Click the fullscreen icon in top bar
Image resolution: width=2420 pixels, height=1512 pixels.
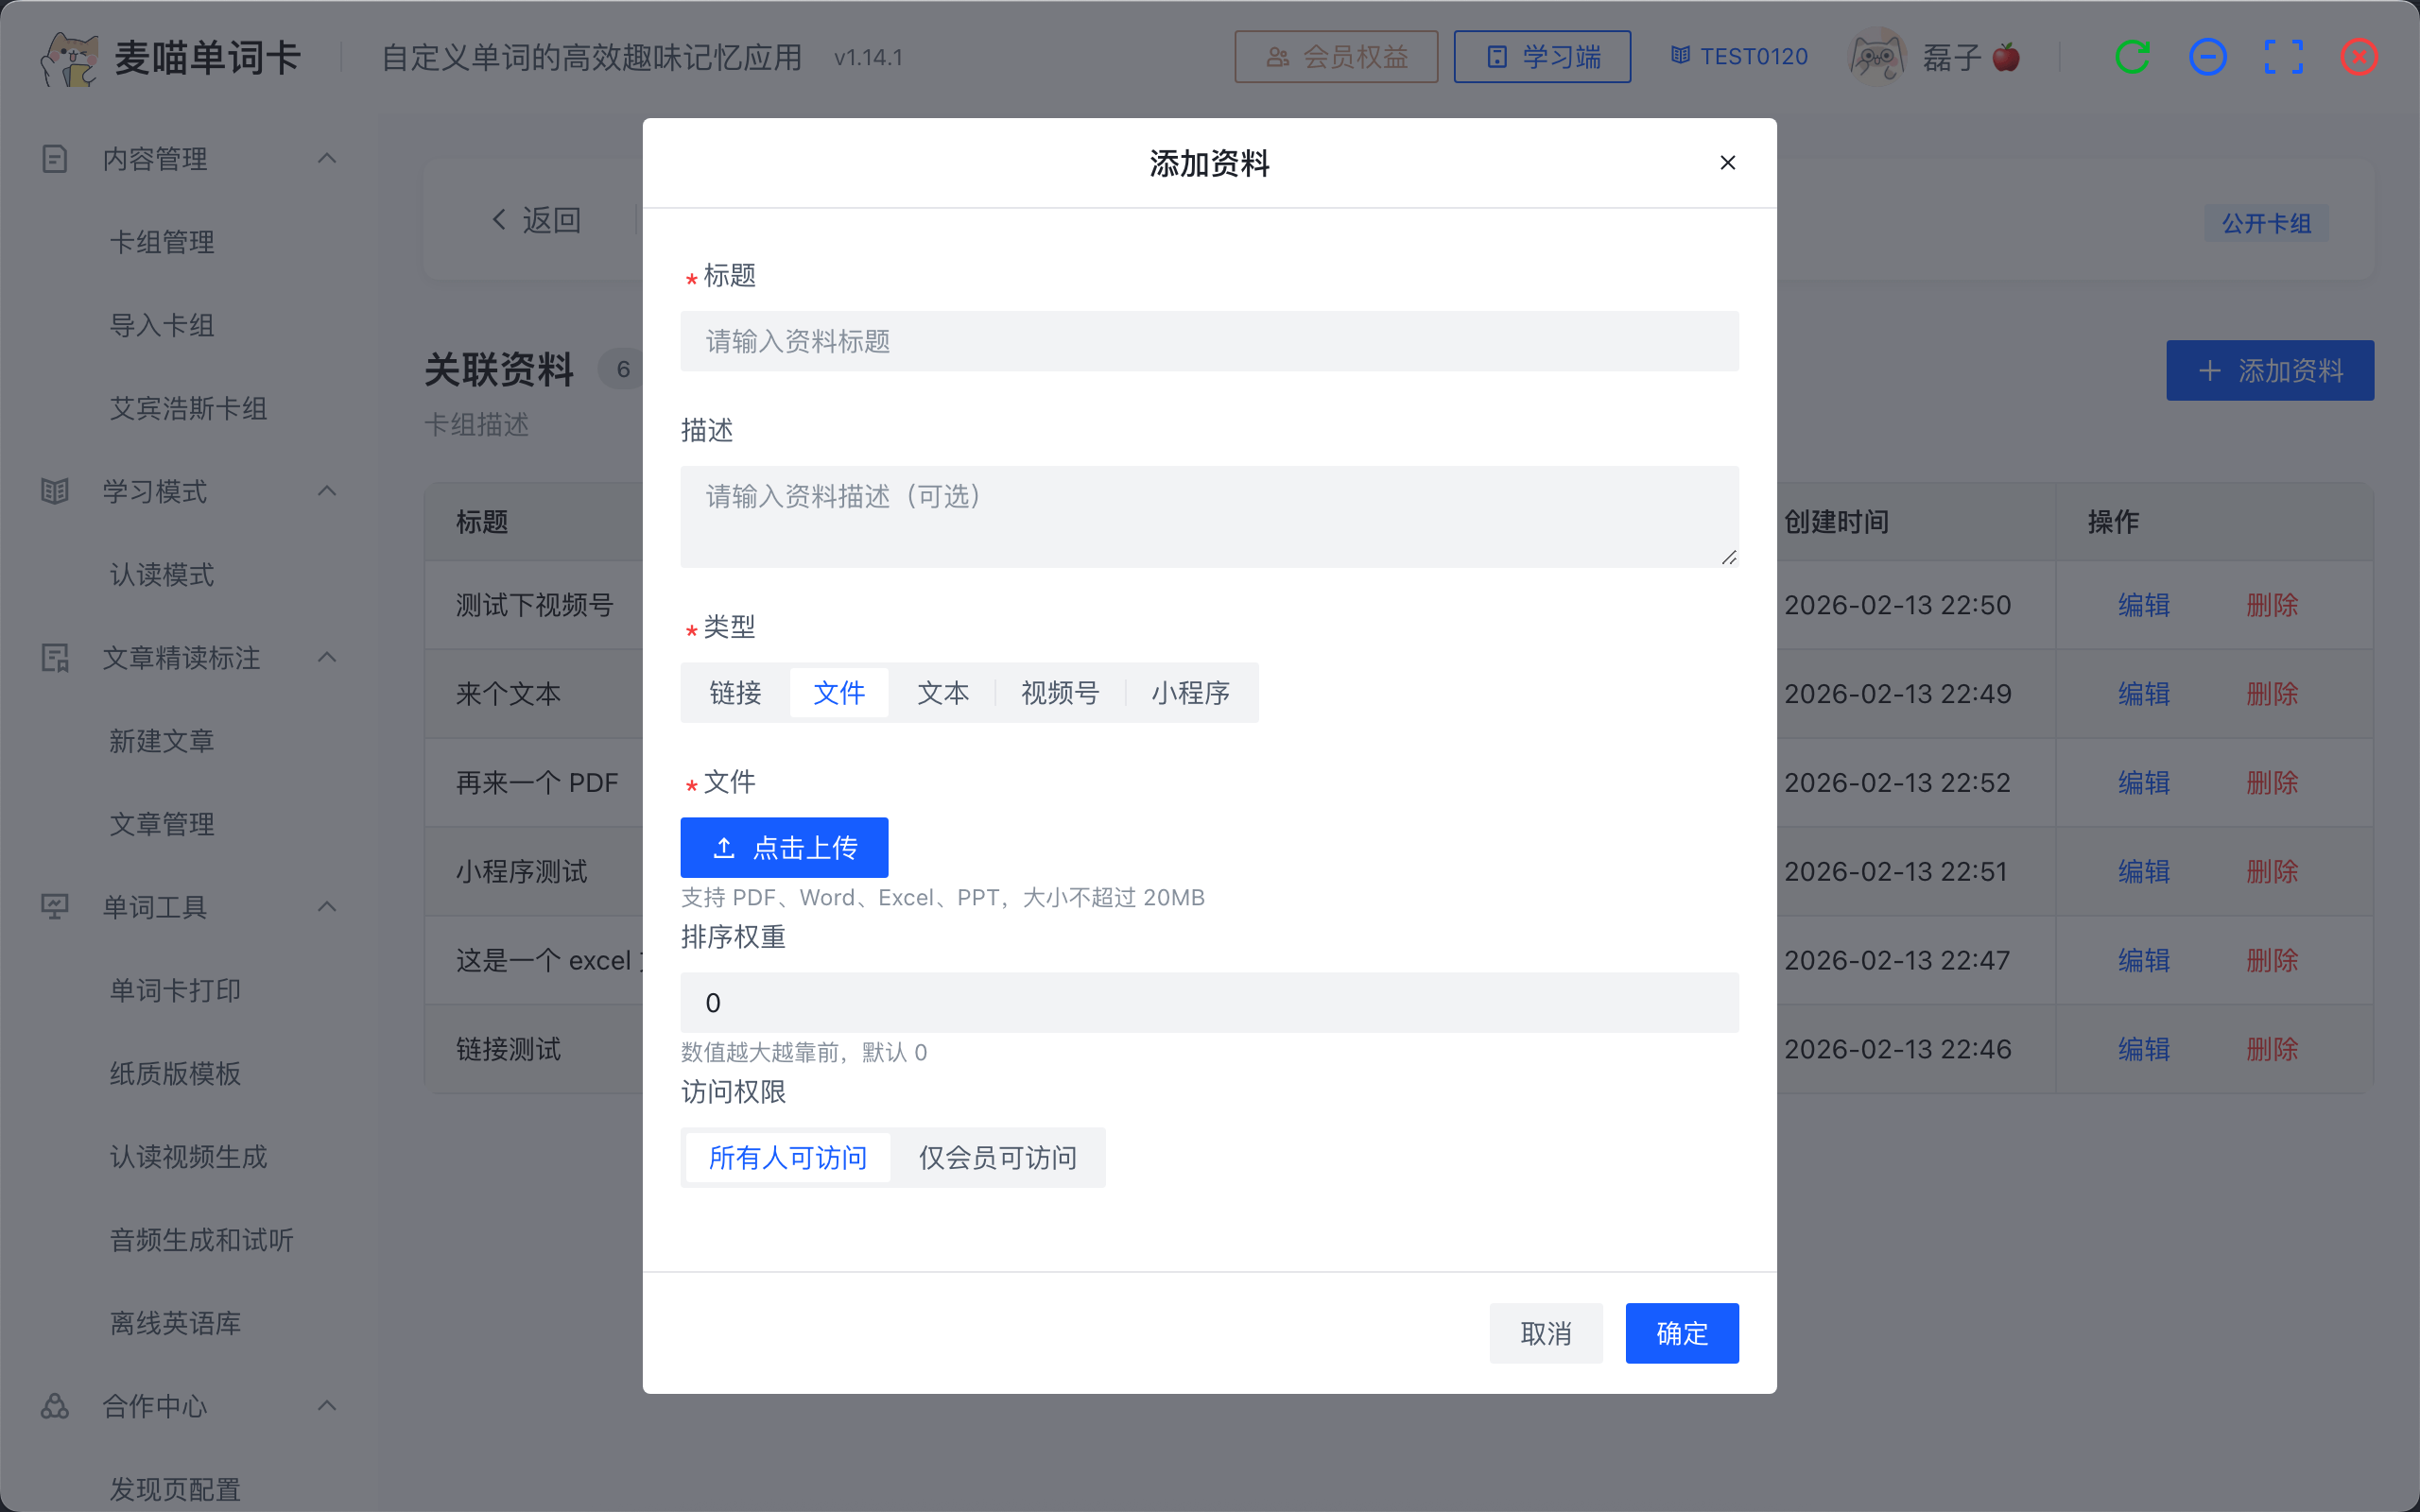tap(2283, 56)
